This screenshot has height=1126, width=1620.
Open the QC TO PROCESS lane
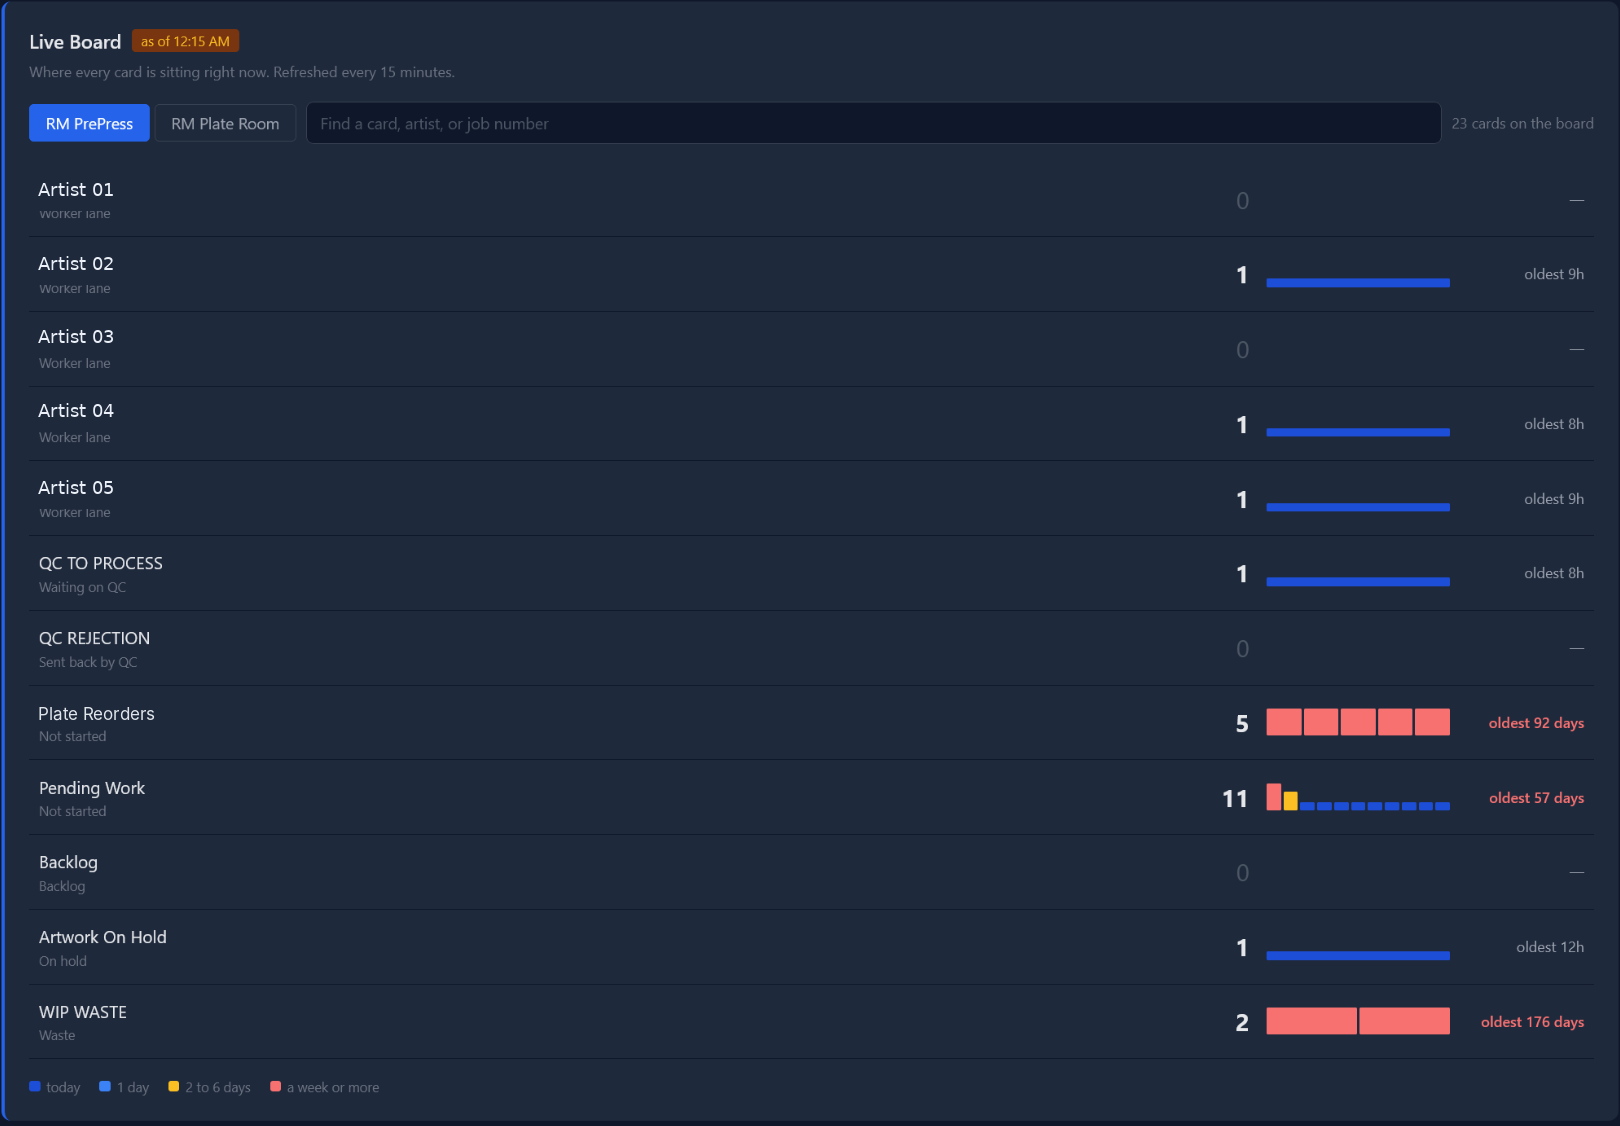coord(811,574)
